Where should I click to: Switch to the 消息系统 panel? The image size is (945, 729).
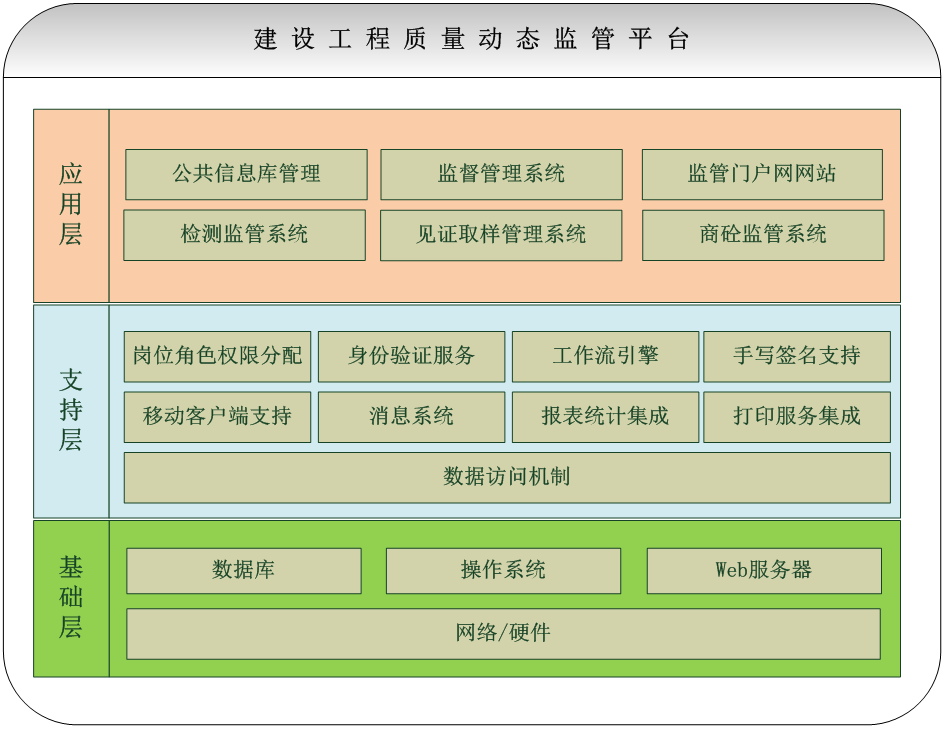(411, 417)
